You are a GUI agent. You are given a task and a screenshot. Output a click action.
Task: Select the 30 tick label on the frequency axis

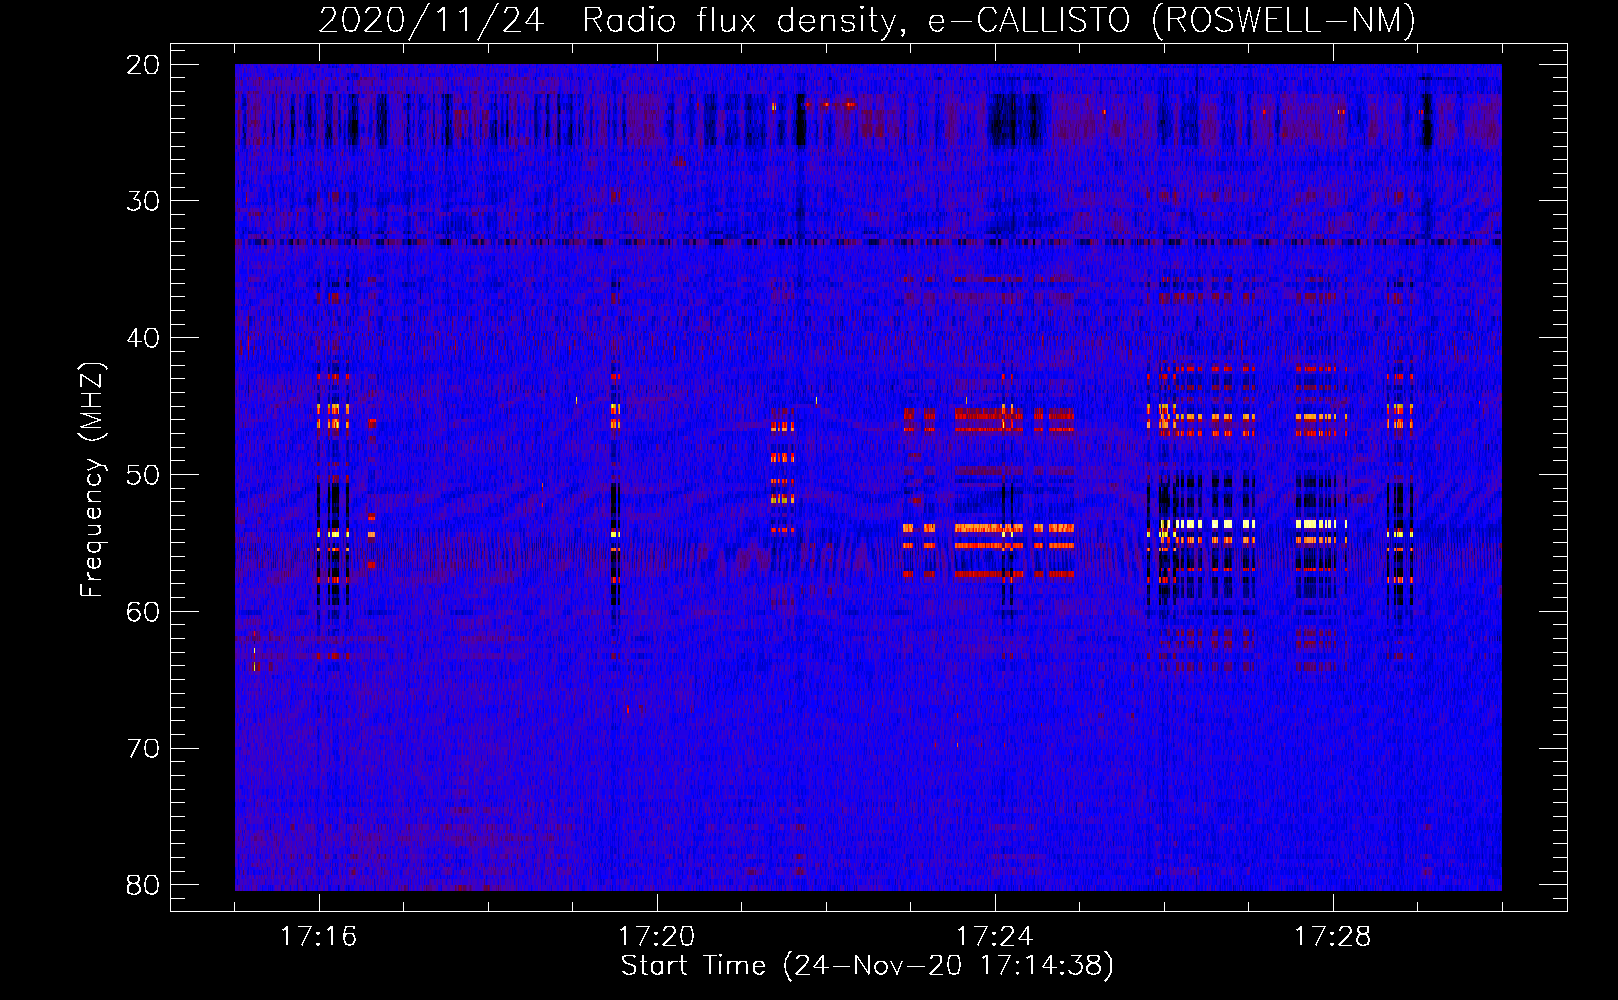144,201
